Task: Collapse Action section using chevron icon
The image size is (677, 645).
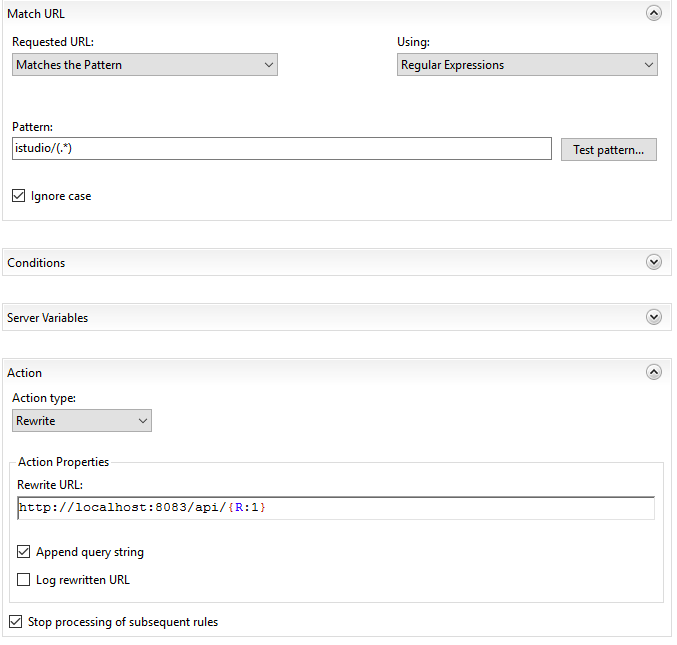Action: (x=654, y=372)
